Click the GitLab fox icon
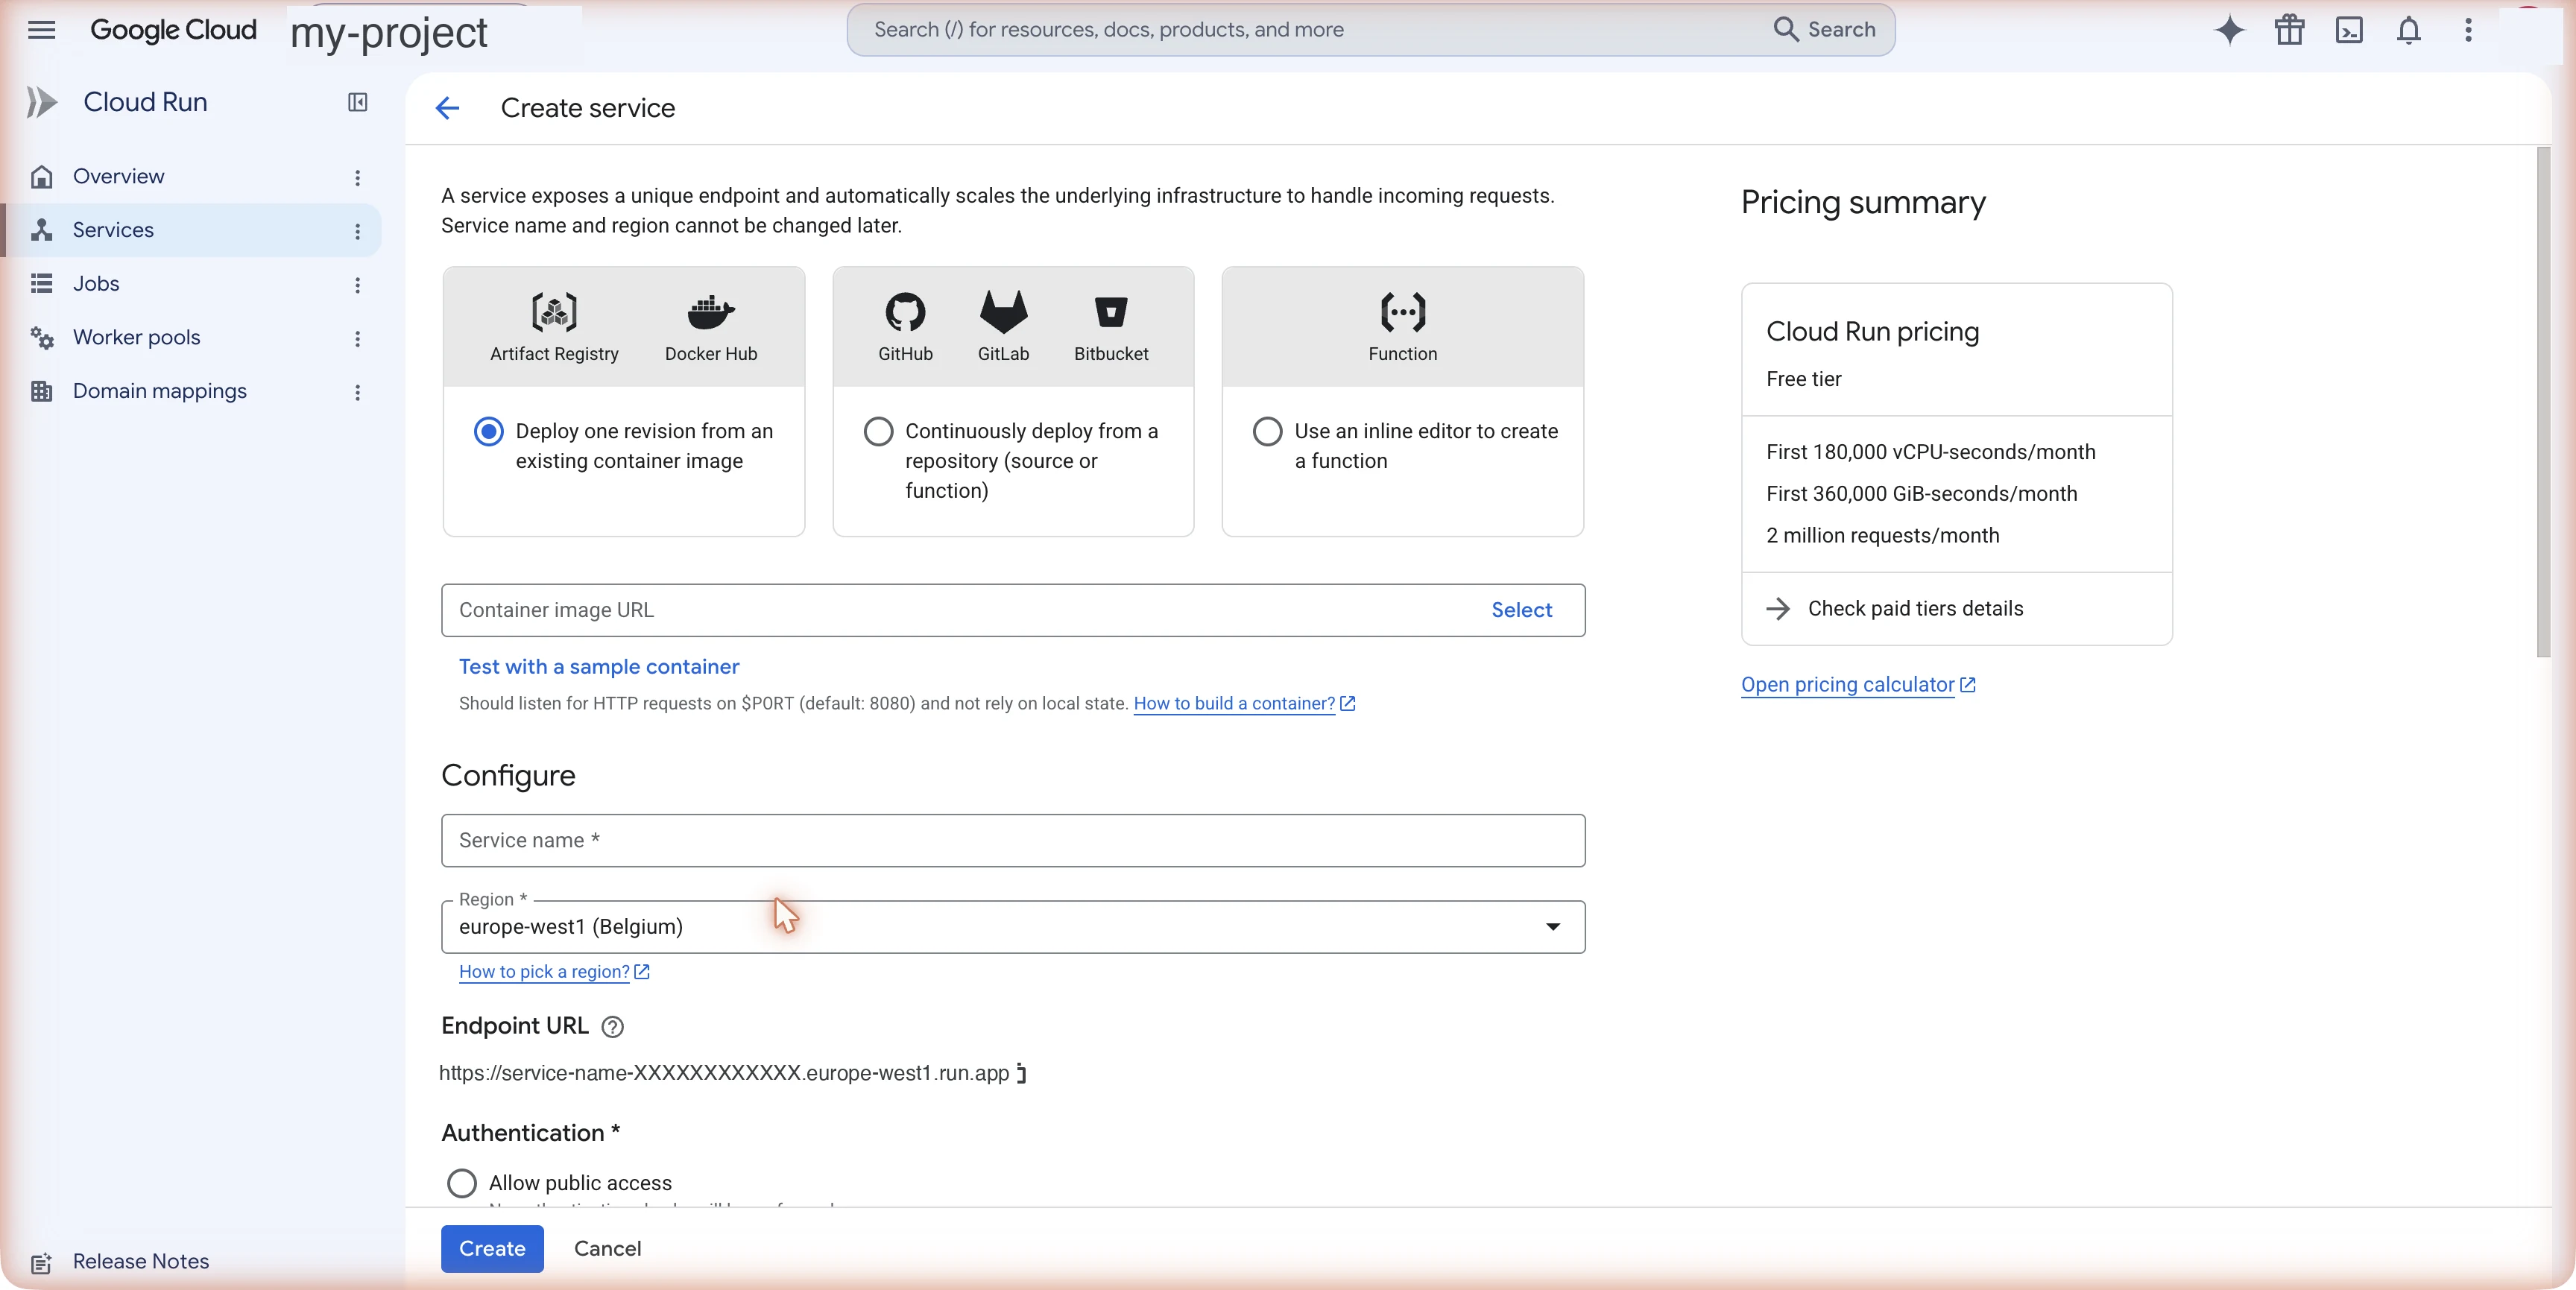2576x1290 pixels. click(x=1003, y=312)
